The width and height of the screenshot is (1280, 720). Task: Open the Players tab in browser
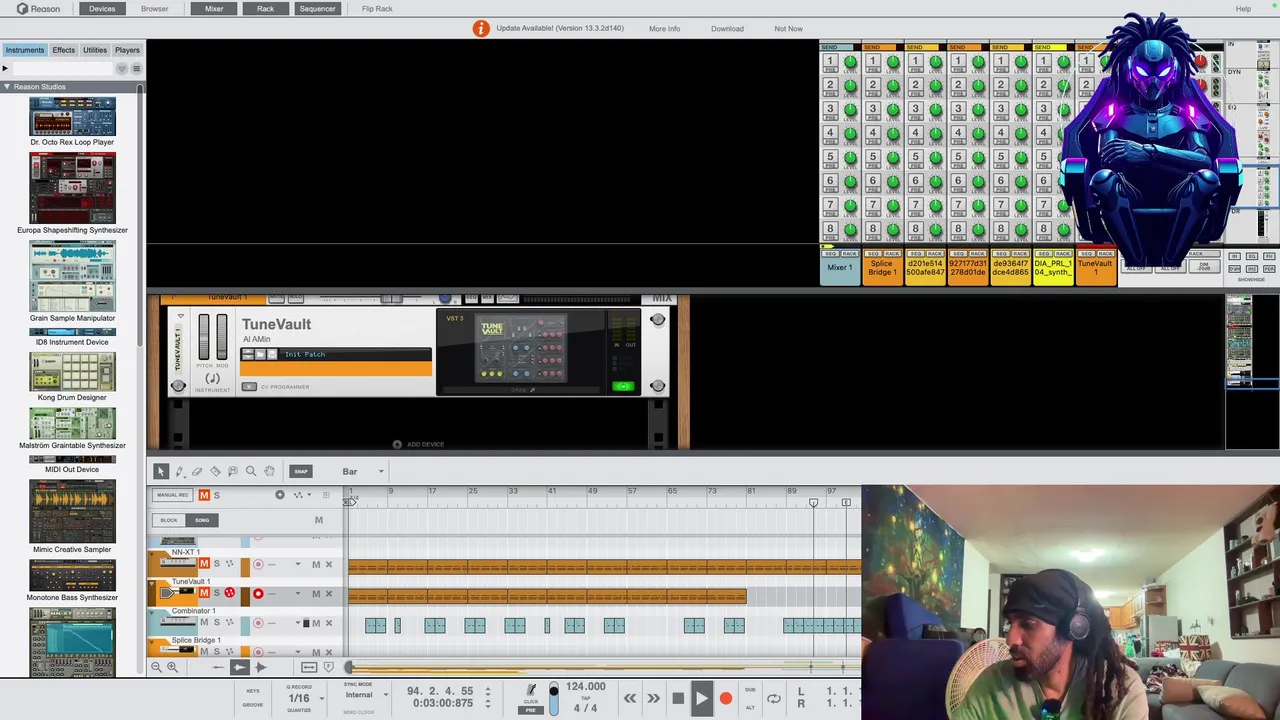[x=127, y=50]
